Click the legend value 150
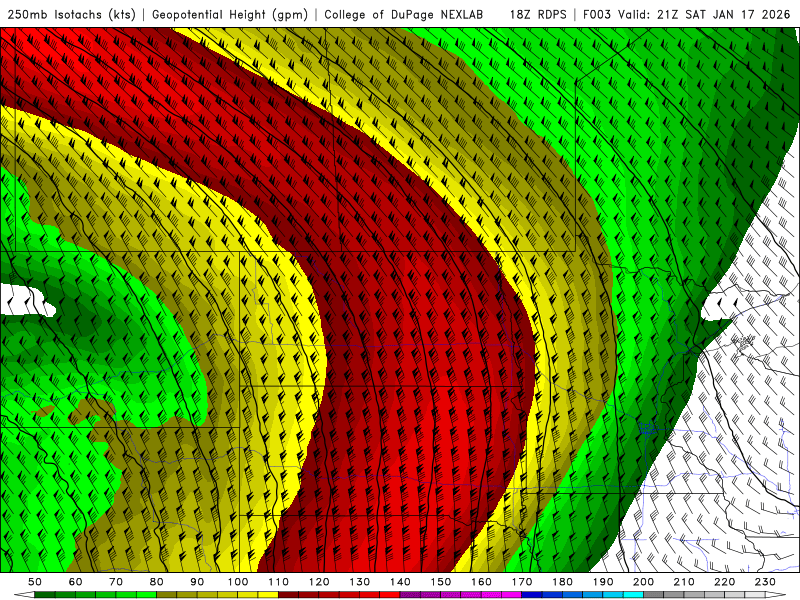This screenshot has width=800, height=600. click(x=441, y=582)
